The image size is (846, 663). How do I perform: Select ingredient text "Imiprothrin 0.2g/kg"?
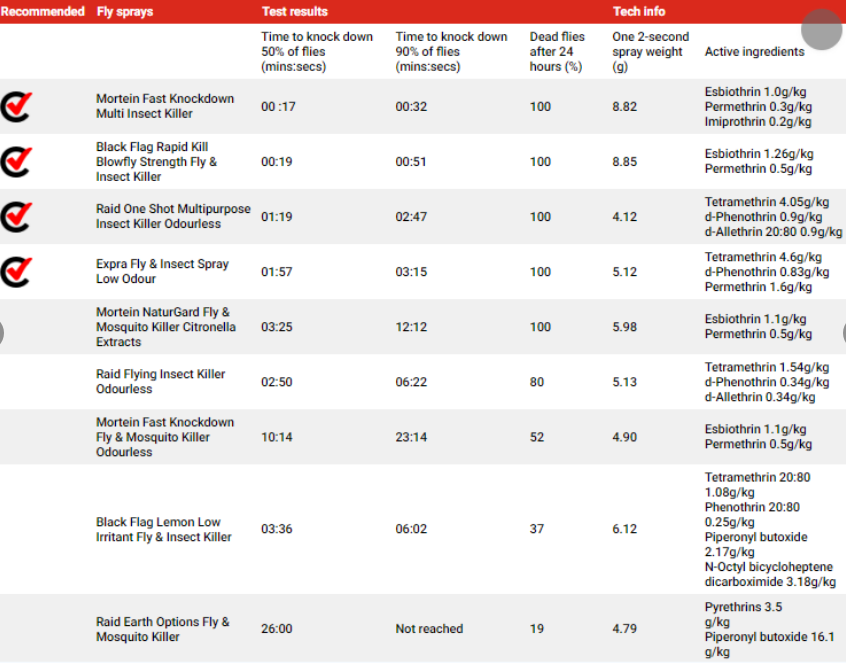(x=758, y=121)
